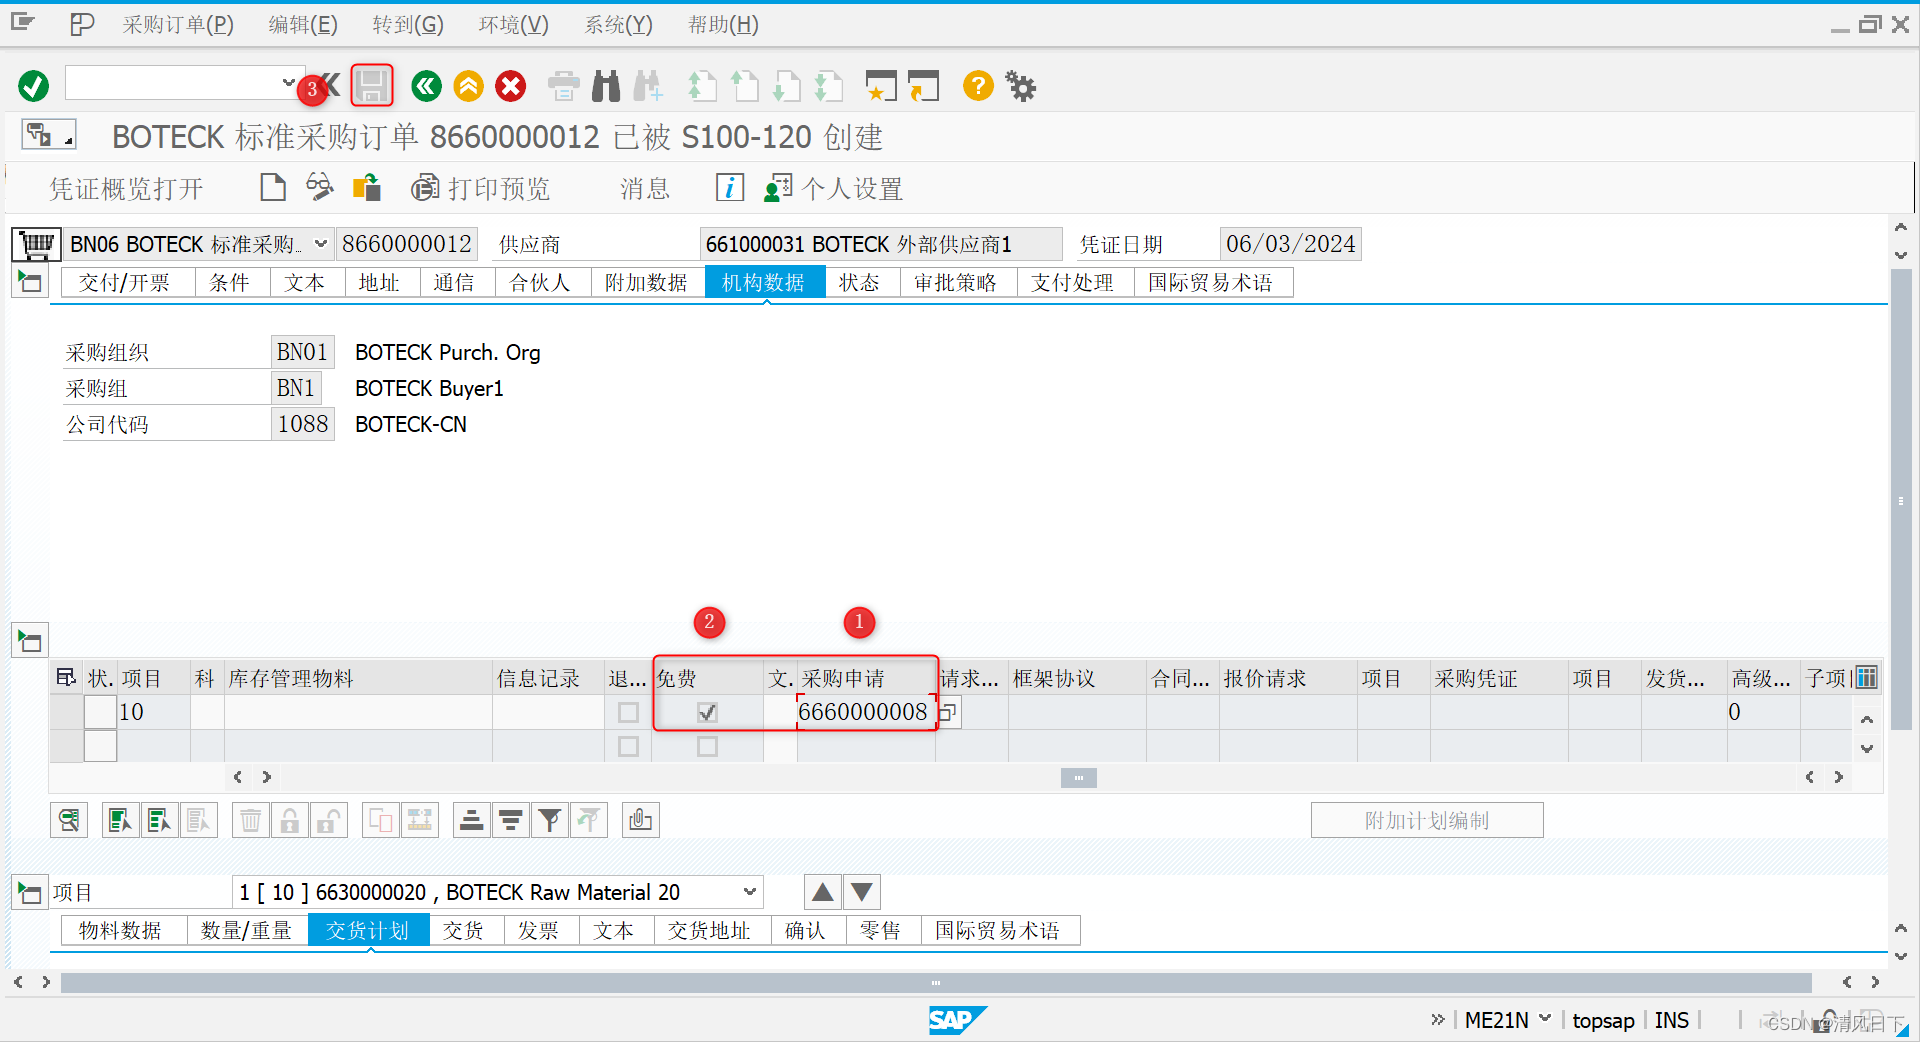Open the BN06 order type dropdown
This screenshot has width=1920, height=1042.
point(321,244)
